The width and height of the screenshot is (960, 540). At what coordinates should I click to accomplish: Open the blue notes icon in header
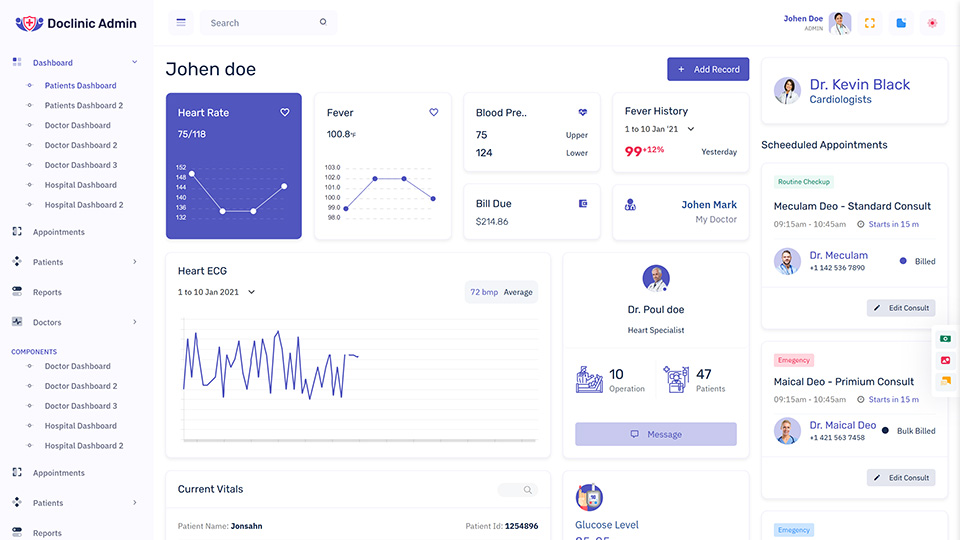click(x=901, y=23)
